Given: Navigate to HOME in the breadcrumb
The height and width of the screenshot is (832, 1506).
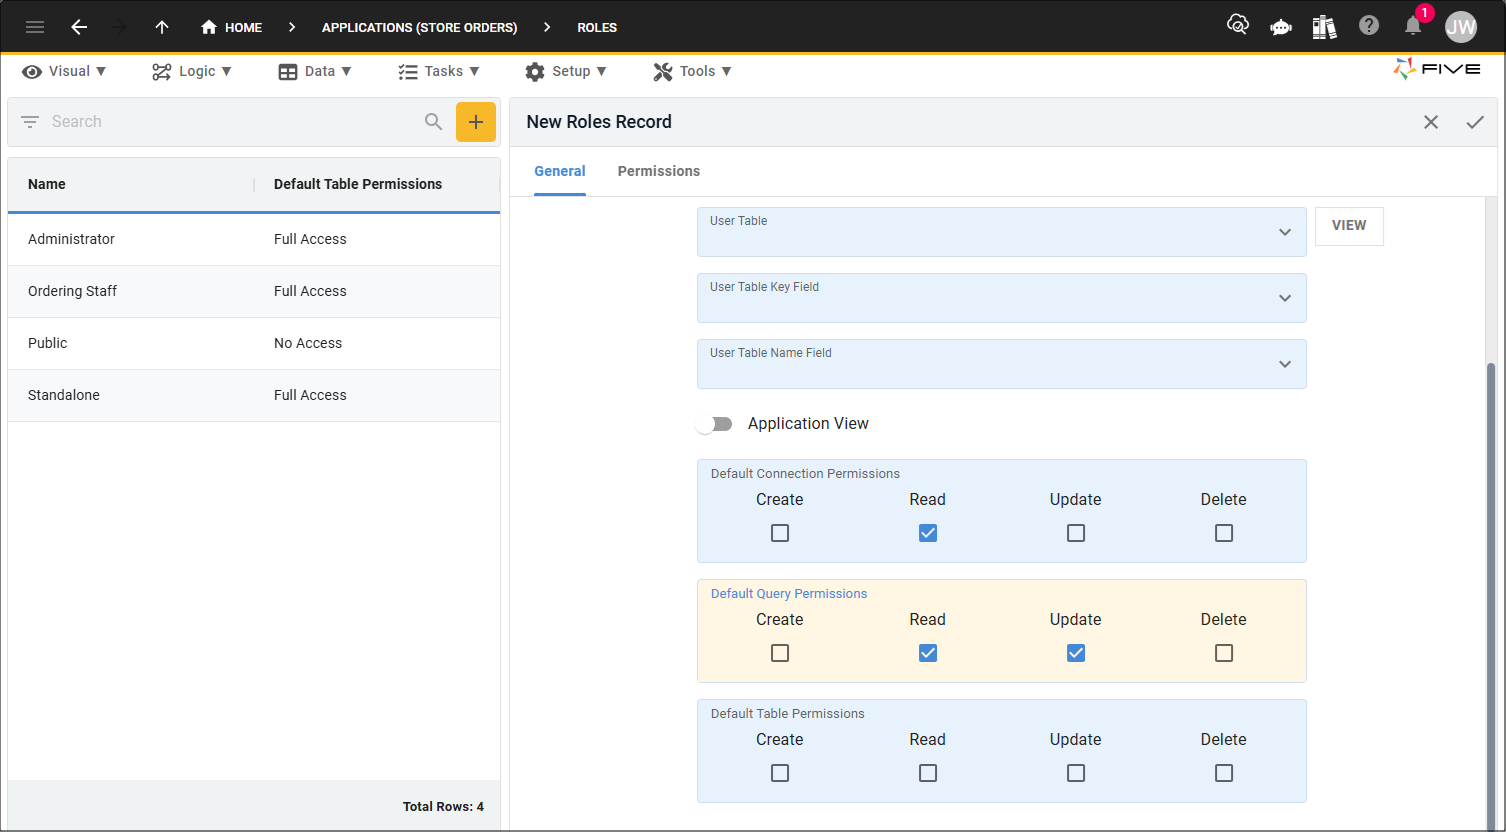Looking at the screenshot, I should click(231, 27).
